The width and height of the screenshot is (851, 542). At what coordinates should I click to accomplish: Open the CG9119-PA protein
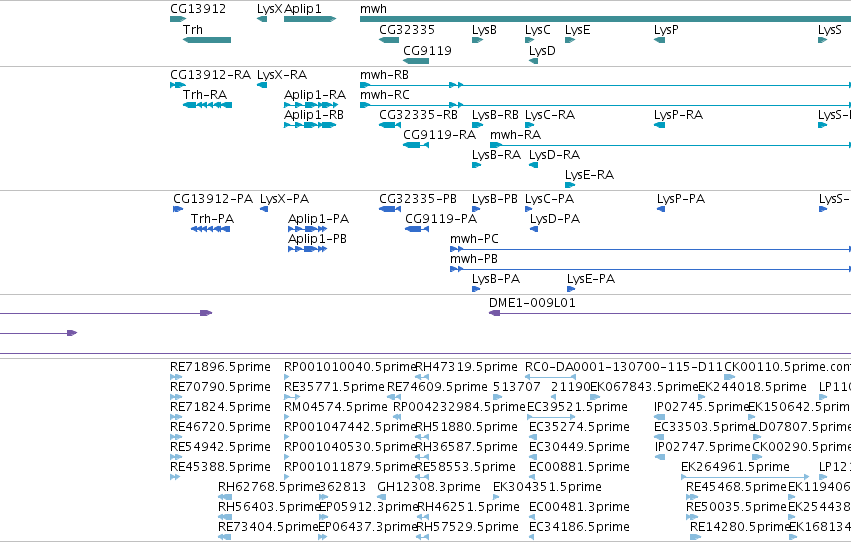tap(417, 229)
